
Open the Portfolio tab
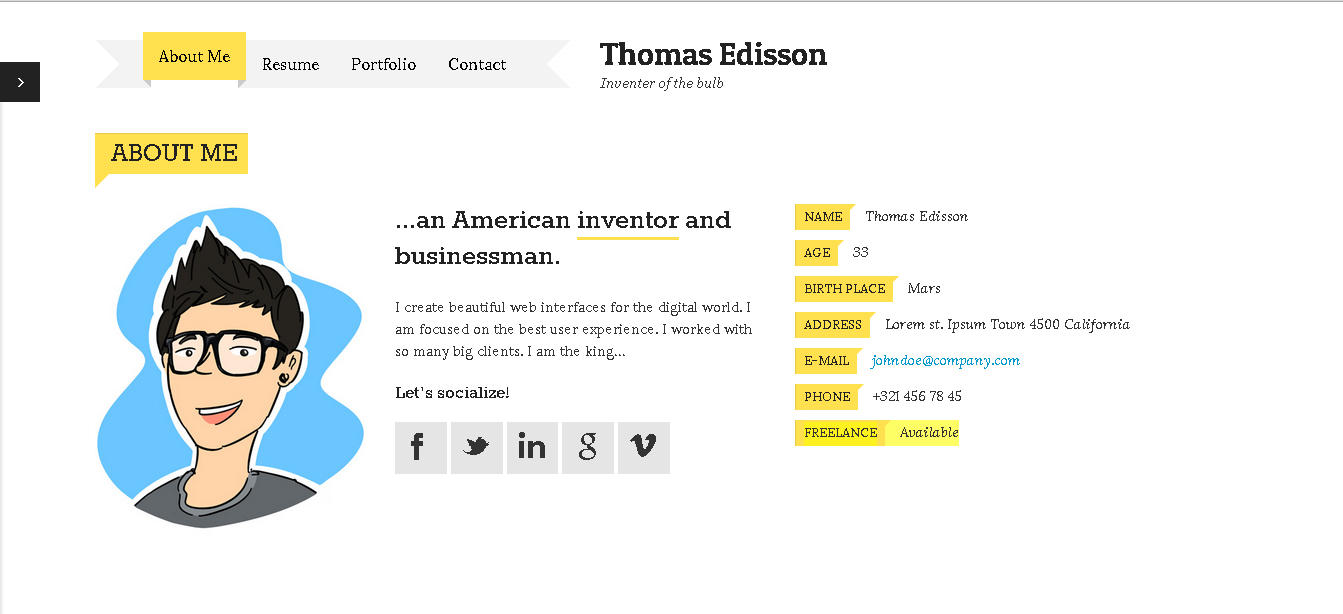(383, 65)
